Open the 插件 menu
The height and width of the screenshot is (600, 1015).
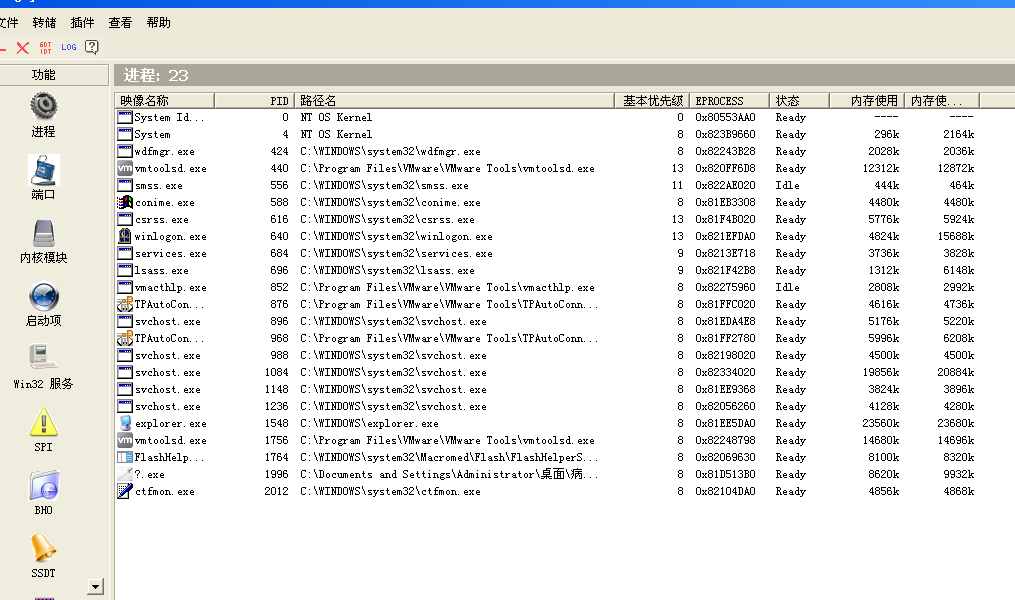tap(83, 22)
